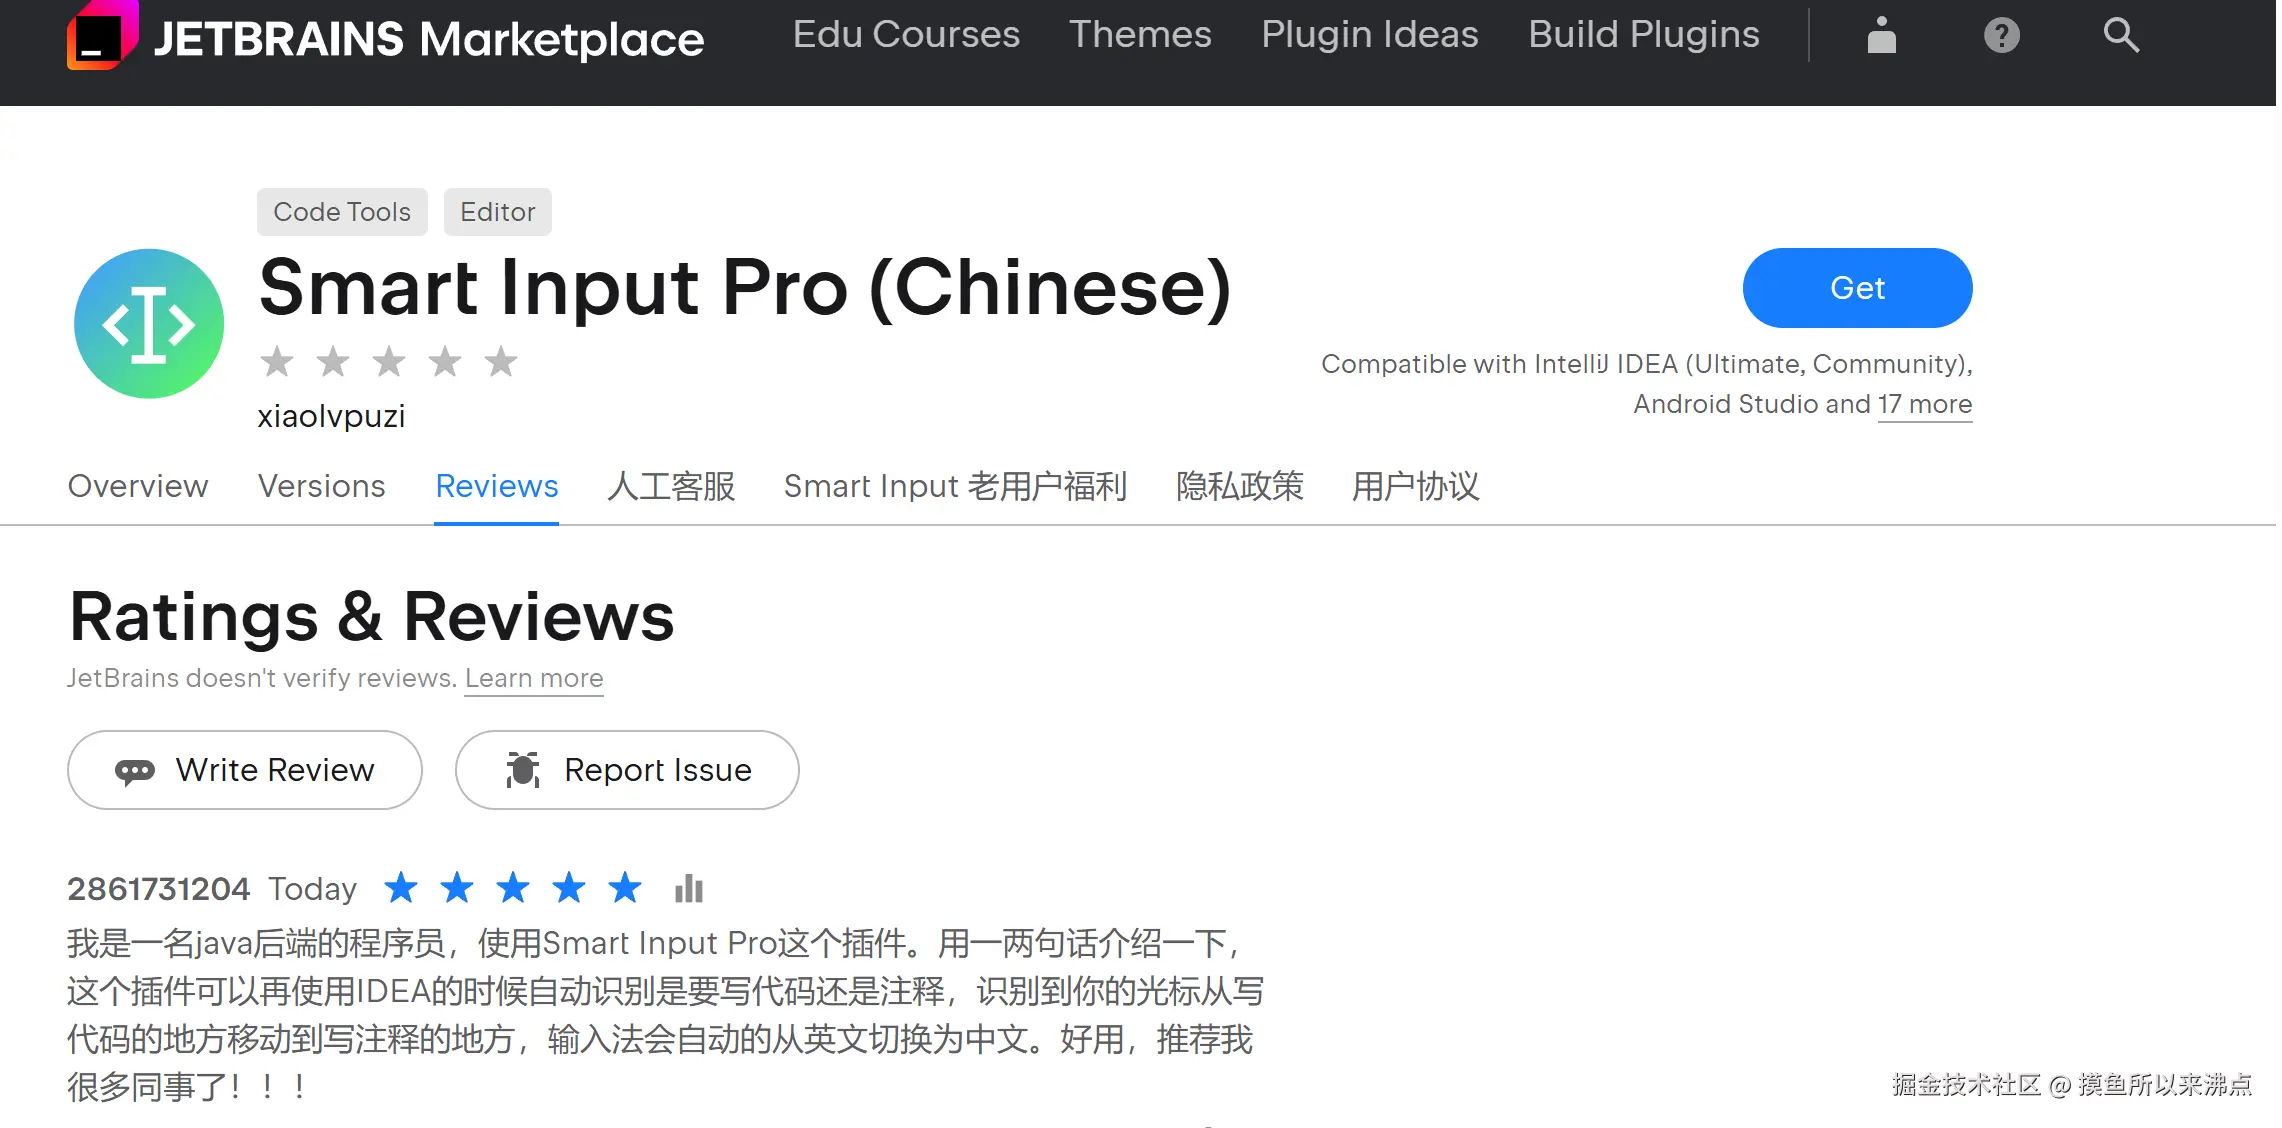
Task: Switch to the Overview tab
Action: click(138, 486)
